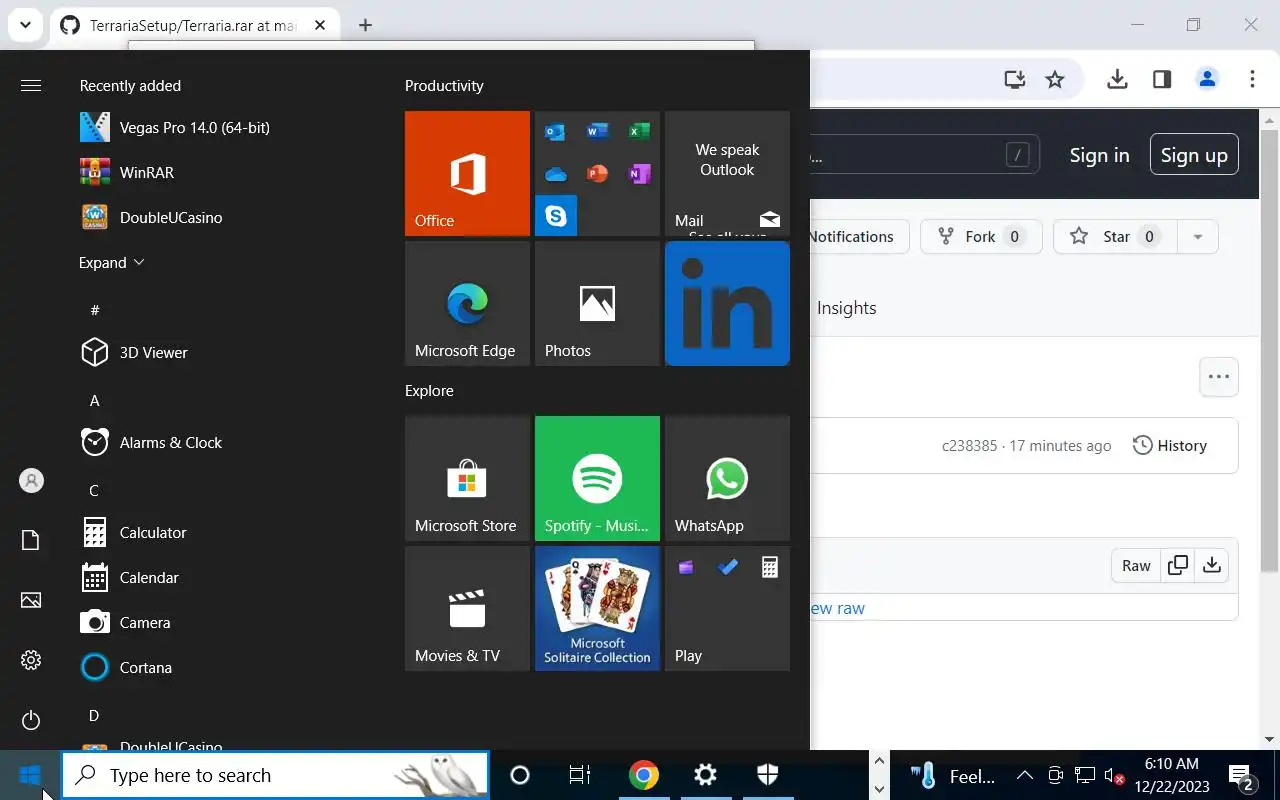Open the Mail tile
This screenshot has height=800, width=1280.
point(727,173)
